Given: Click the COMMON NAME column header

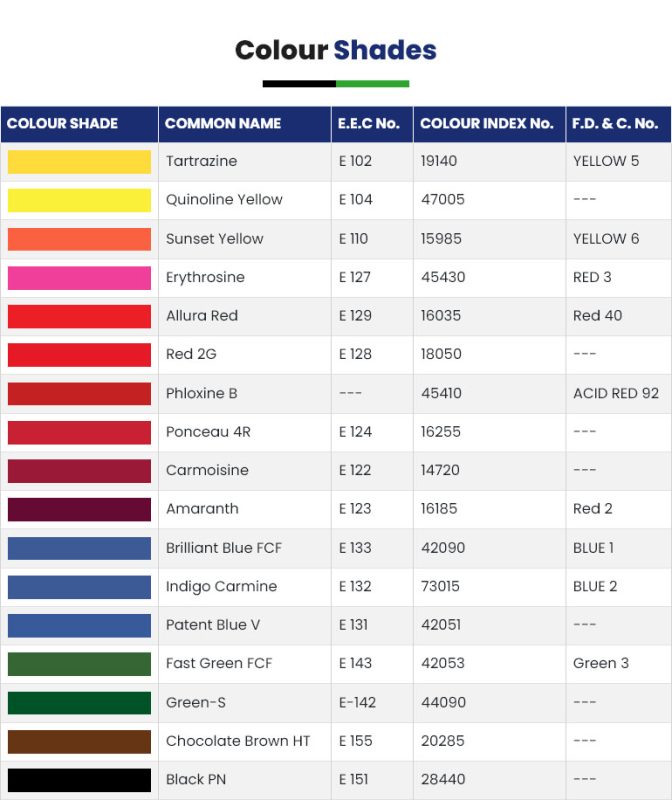Looking at the screenshot, I should [222, 124].
